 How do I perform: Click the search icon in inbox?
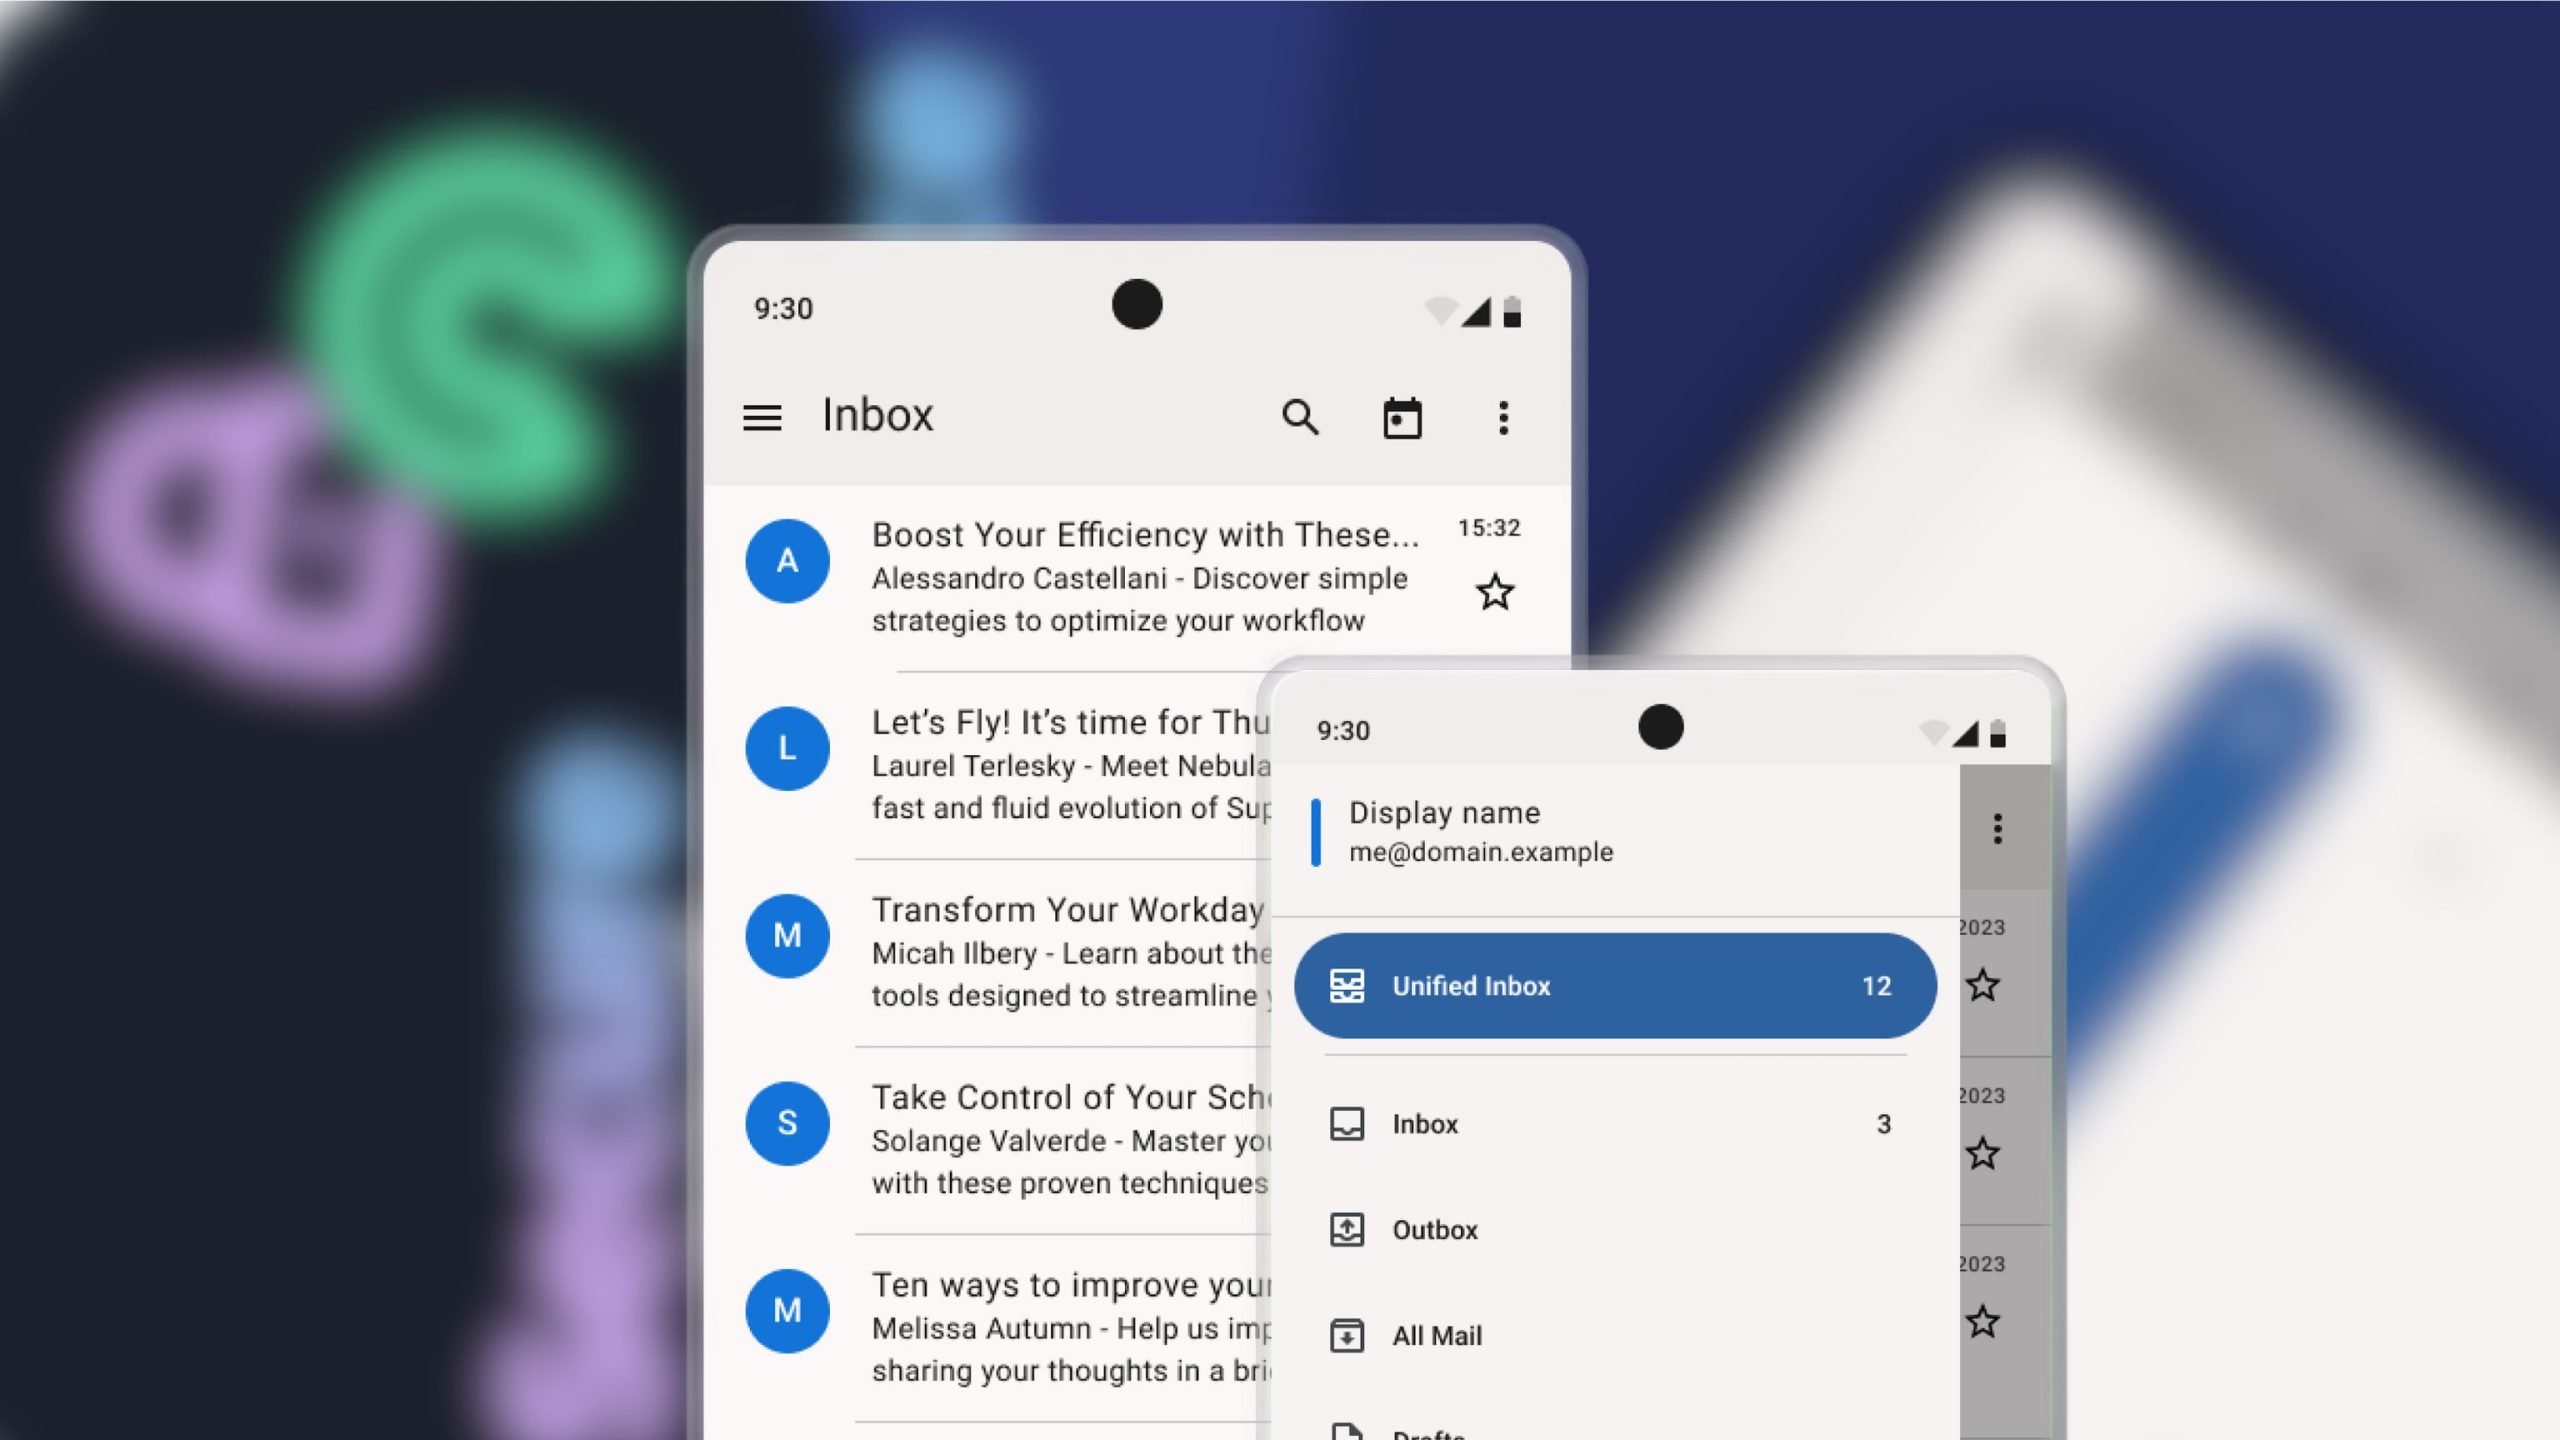click(1301, 415)
